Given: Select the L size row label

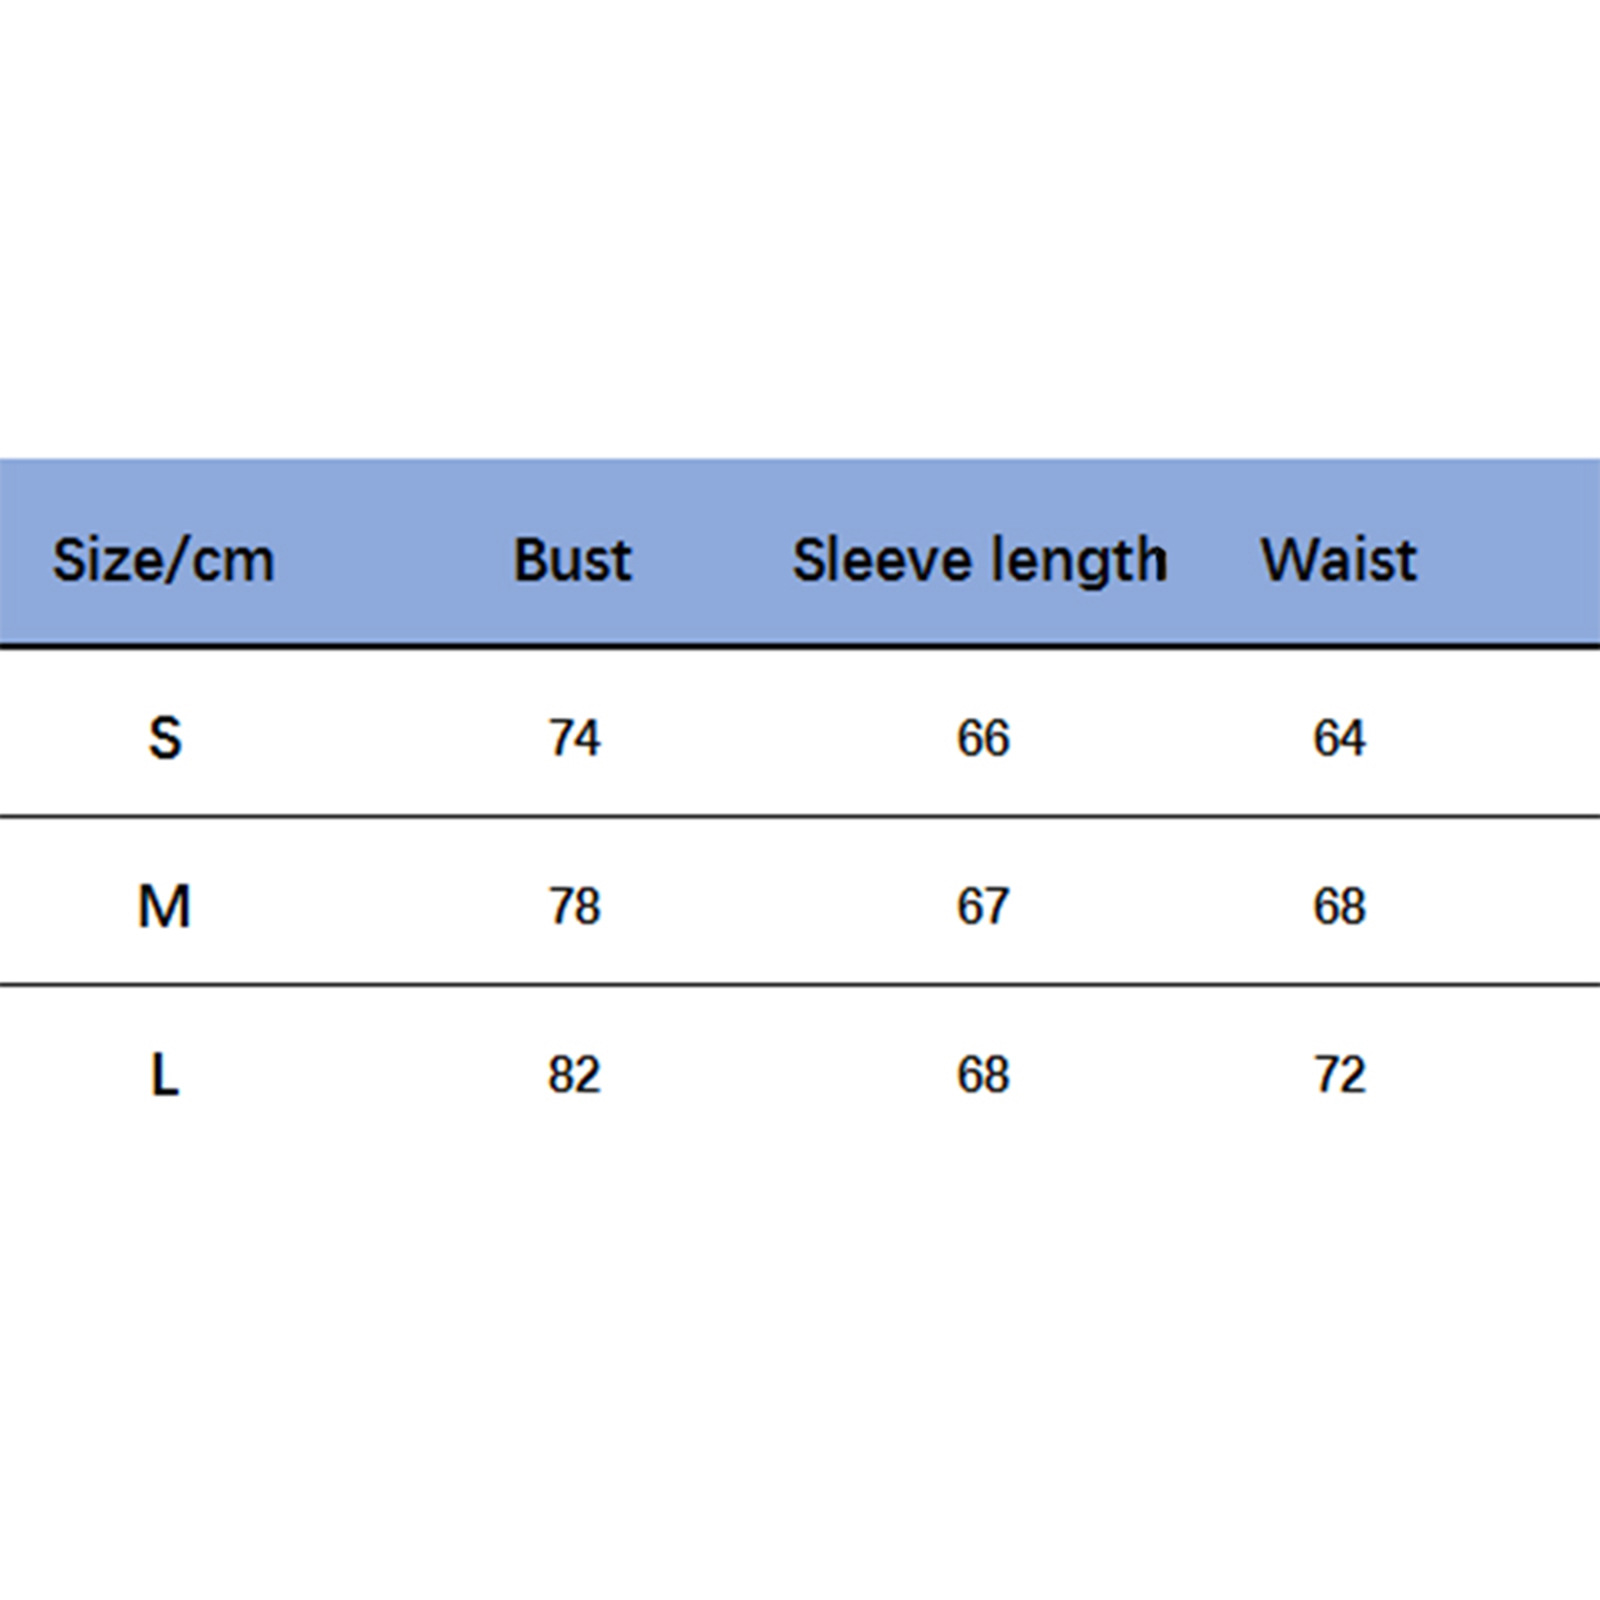Looking at the screenshot, I should pyautogui.click(x=165, y=1076).
